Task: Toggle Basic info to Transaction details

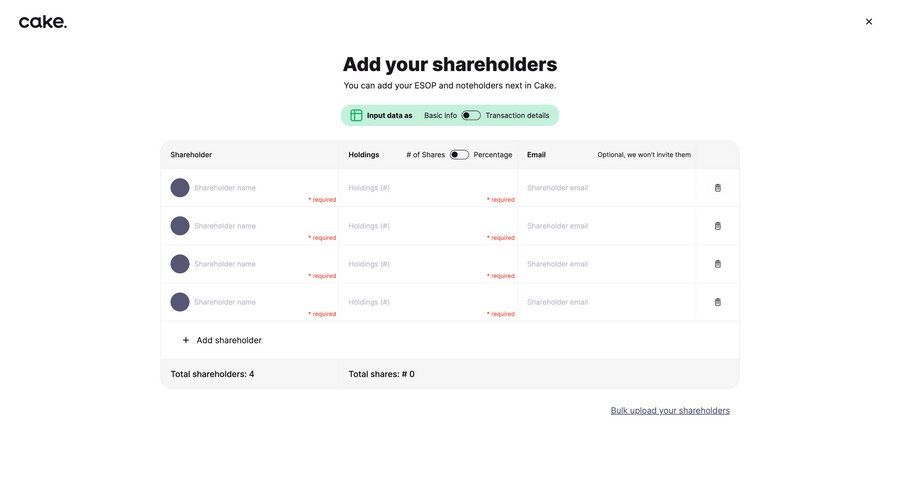Action: click(x=471, y=115)
